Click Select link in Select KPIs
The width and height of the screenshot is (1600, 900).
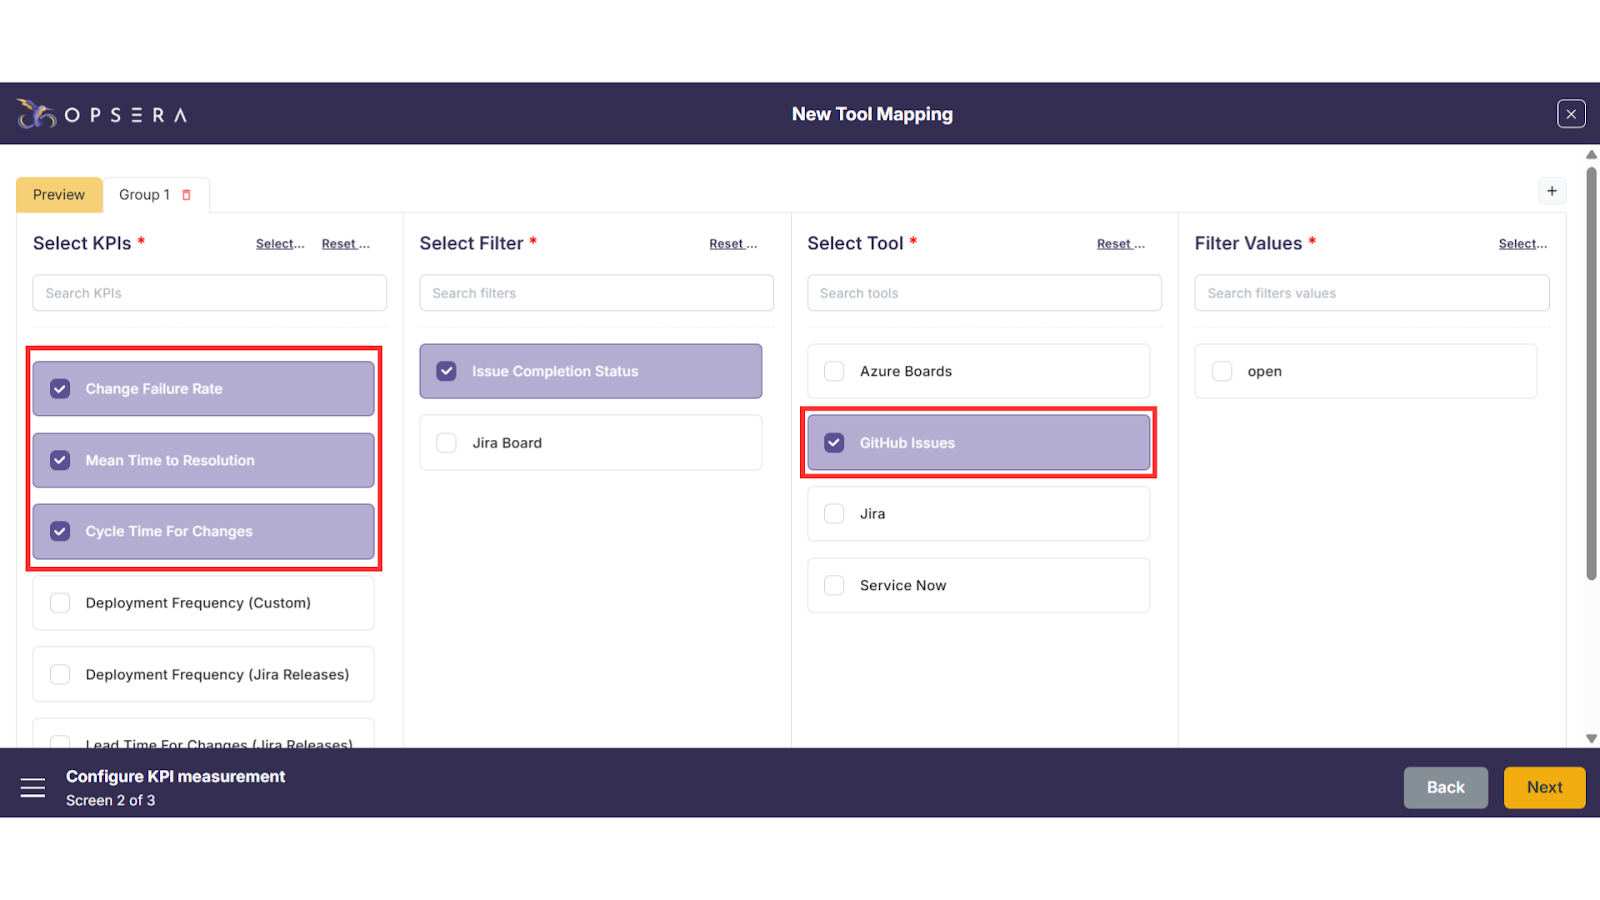[x=280, y=244]
